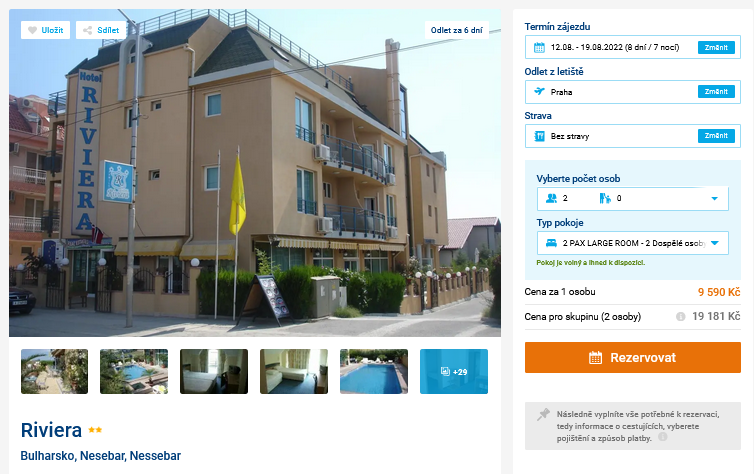Click the info icon next to group price
Viewport: 754px width, 474px height.
click(x=680, y=316)
